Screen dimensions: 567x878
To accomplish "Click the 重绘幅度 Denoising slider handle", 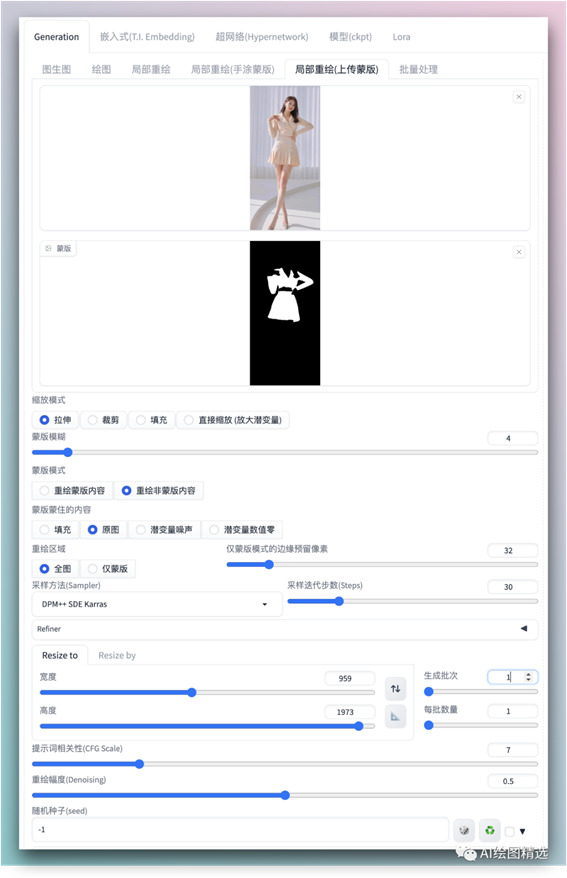I will pyautogui.click(x=285, y=795).
